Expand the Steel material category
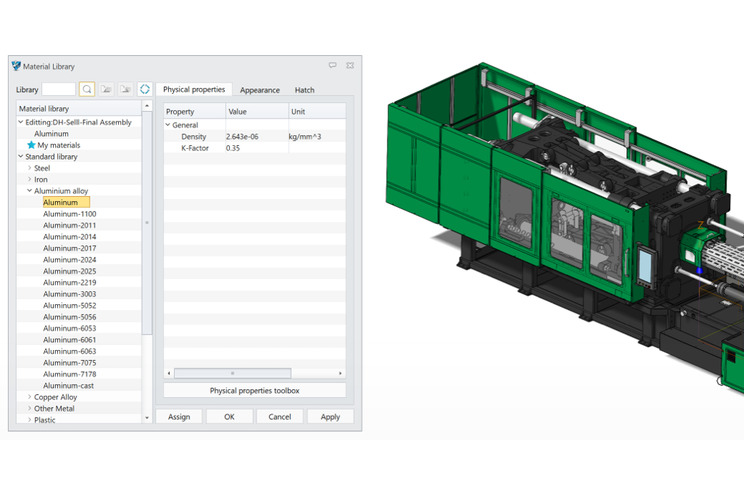The image size is (744, 488). (x=30, y=168)
